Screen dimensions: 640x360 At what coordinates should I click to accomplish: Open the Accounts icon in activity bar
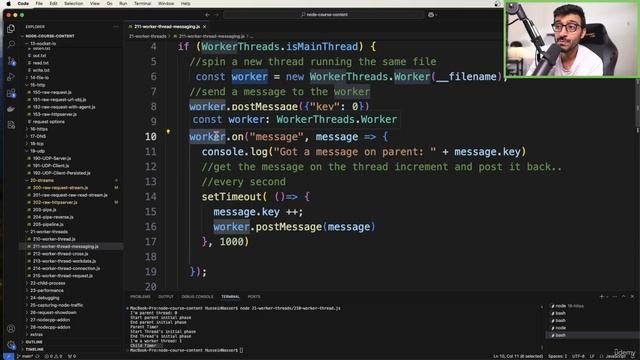tap(11, 328)
